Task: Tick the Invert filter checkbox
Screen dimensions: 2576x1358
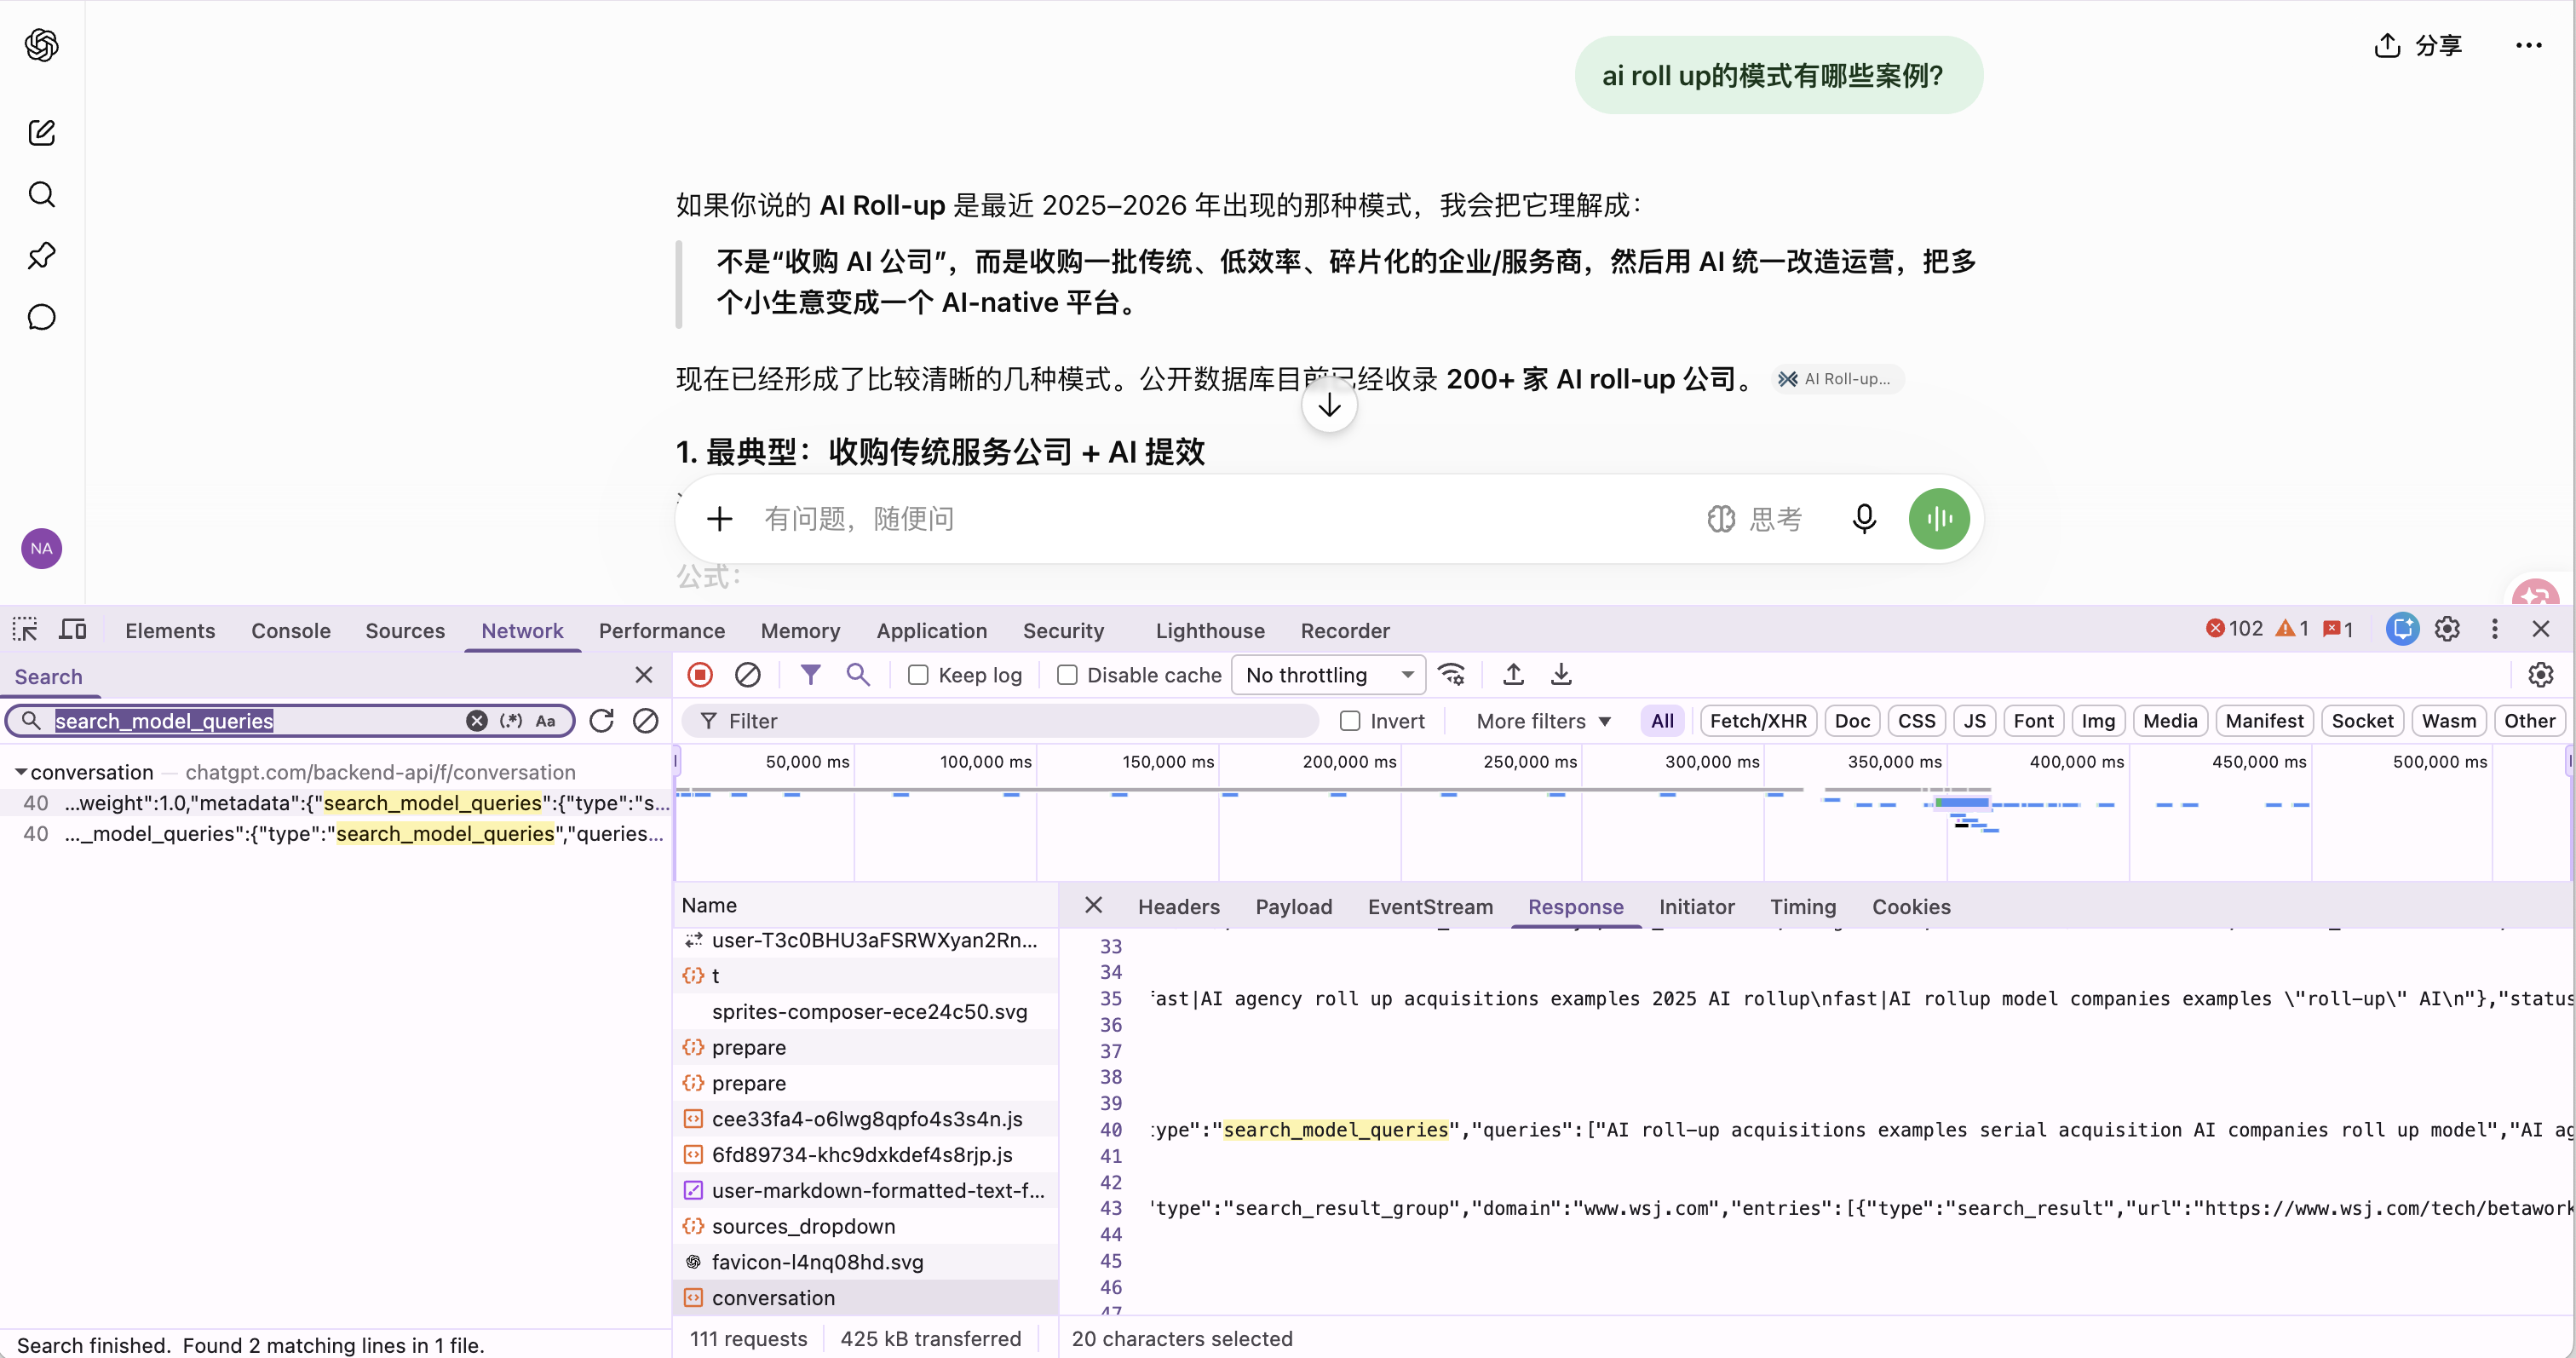Action: point(1350,721)
